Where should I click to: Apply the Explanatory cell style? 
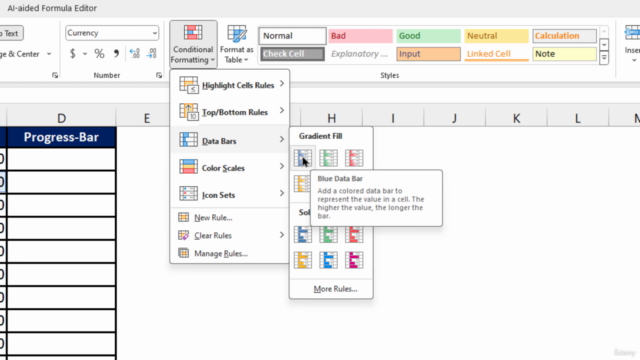pyautogui.click(x=360, y=54)
